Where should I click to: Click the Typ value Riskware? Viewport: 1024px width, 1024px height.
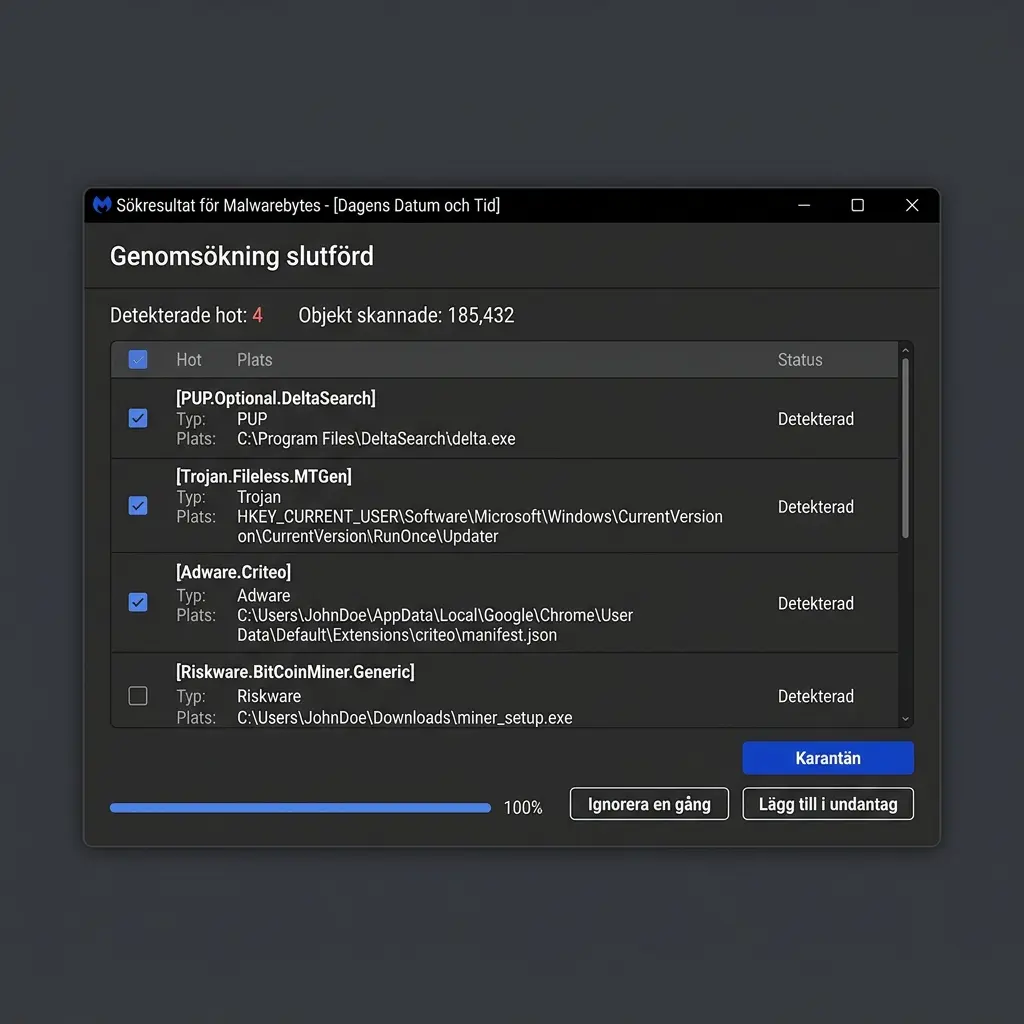pyautogui.click(x=269, y=696)
